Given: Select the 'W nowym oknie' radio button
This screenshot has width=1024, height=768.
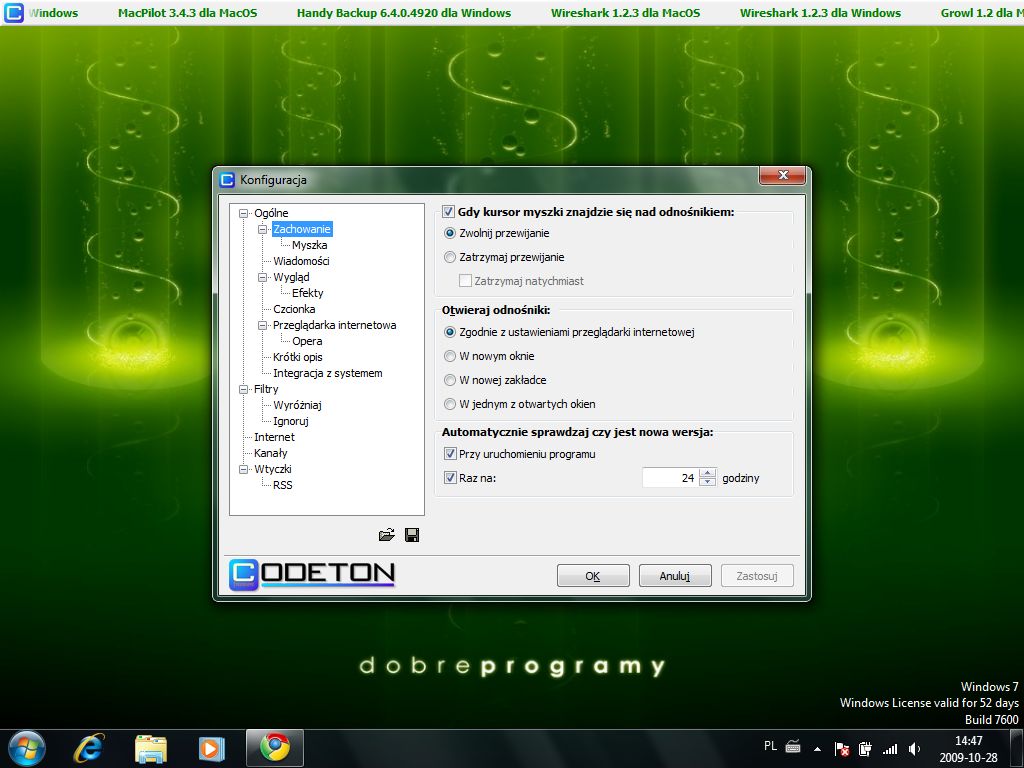Looking at the screenshot, I should [x=449, y=356].
